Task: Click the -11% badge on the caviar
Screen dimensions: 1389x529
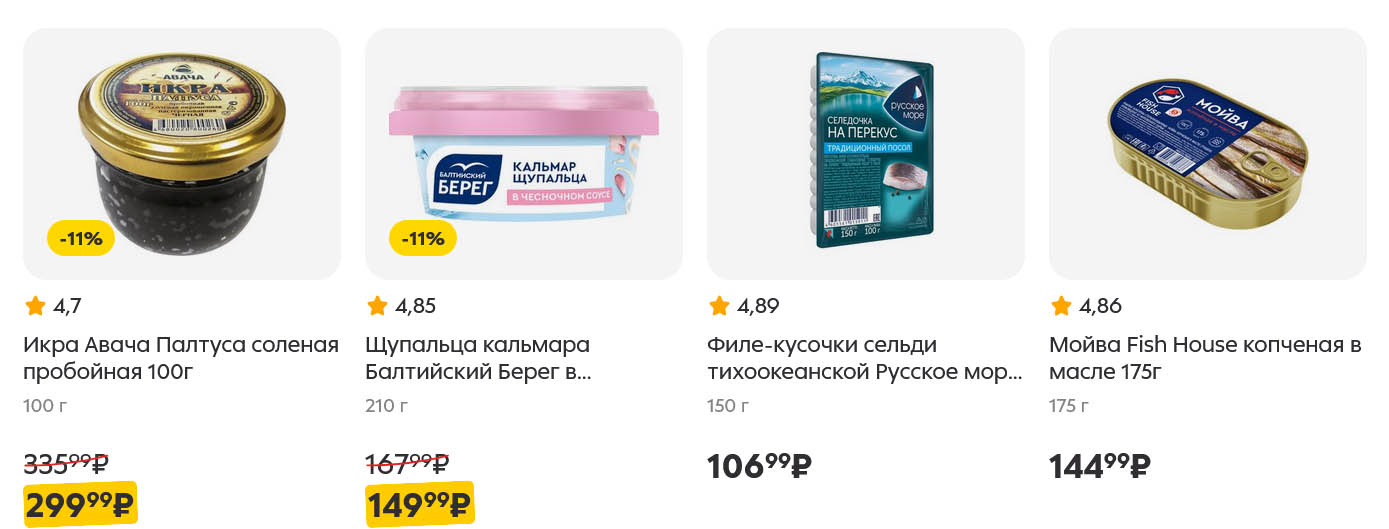Action: click(x=81, y=239)
